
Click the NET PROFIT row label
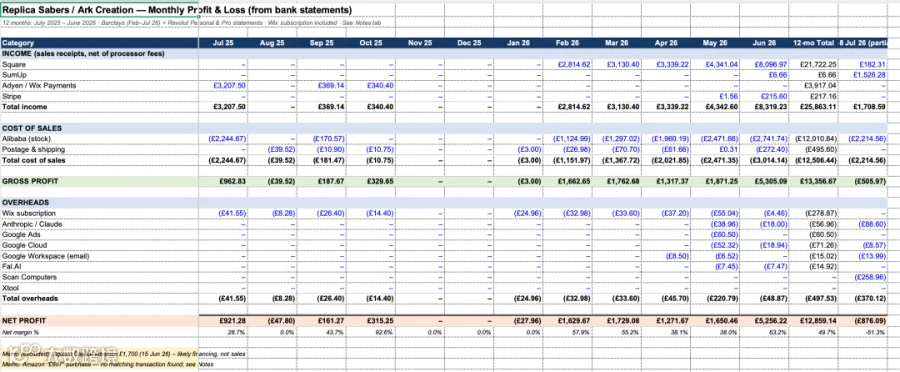coord(24,320)
